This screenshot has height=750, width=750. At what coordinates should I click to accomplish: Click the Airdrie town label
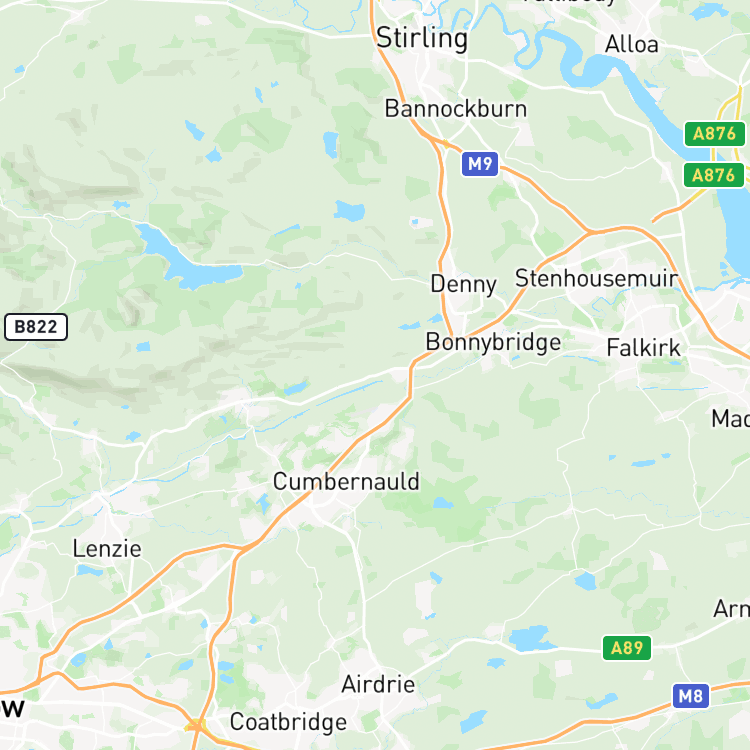[x=378, y=684]
